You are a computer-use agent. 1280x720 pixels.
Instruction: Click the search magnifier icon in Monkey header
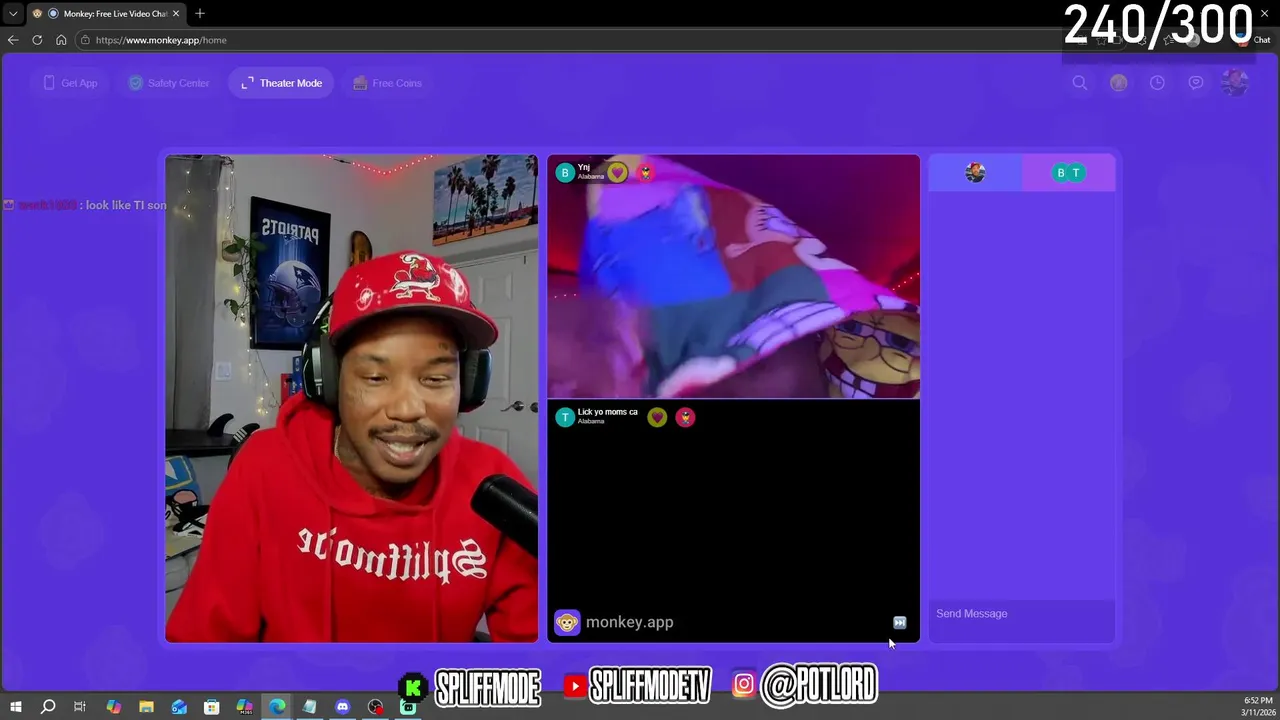[x=1080, y=83]
